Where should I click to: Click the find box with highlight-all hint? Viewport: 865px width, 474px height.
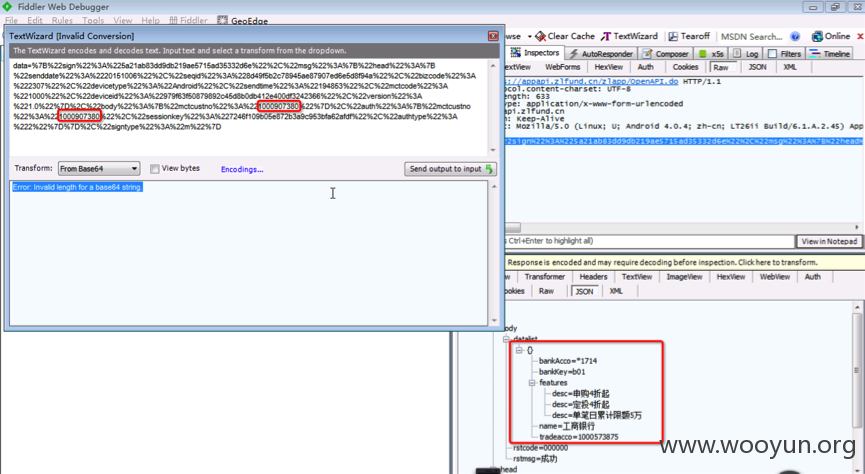pyautogui.click(x=649, y=241)
